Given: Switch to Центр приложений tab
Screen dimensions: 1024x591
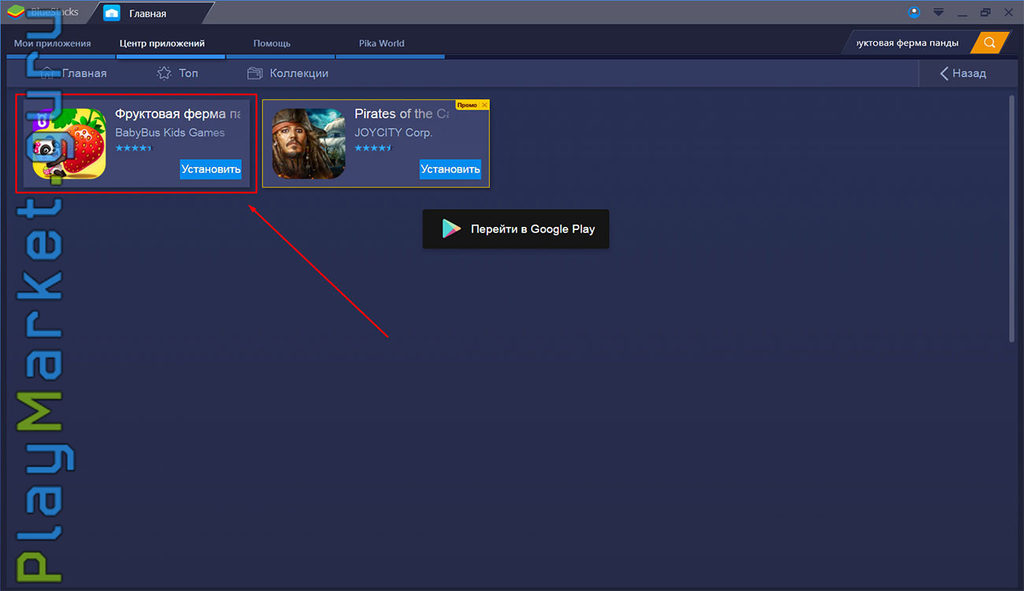Looking at the screenshot, I should (162, 43).
